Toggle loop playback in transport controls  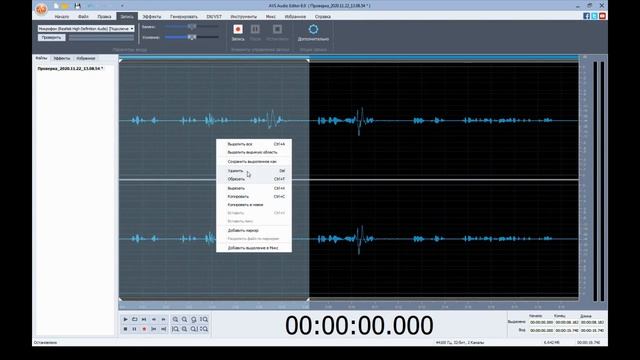135,319
